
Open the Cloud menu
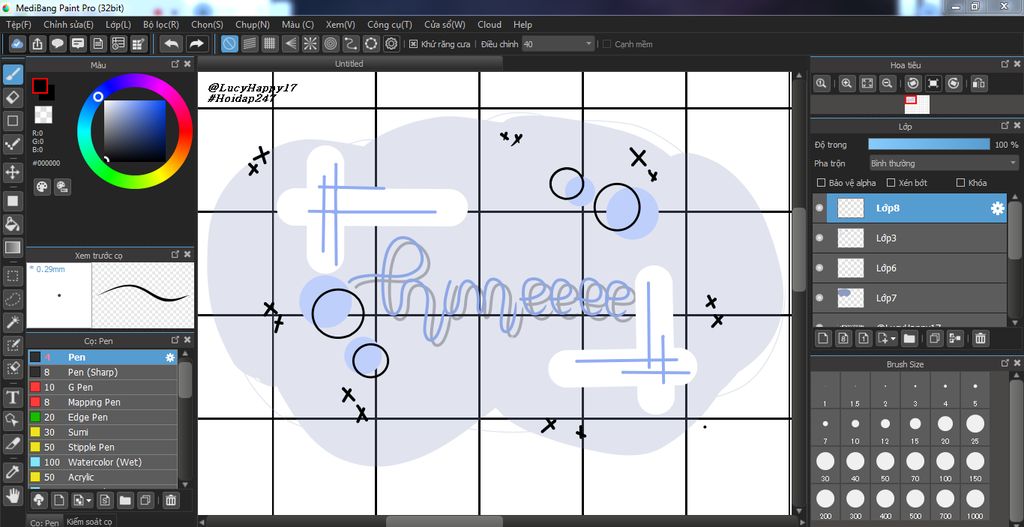pos(489,25)
